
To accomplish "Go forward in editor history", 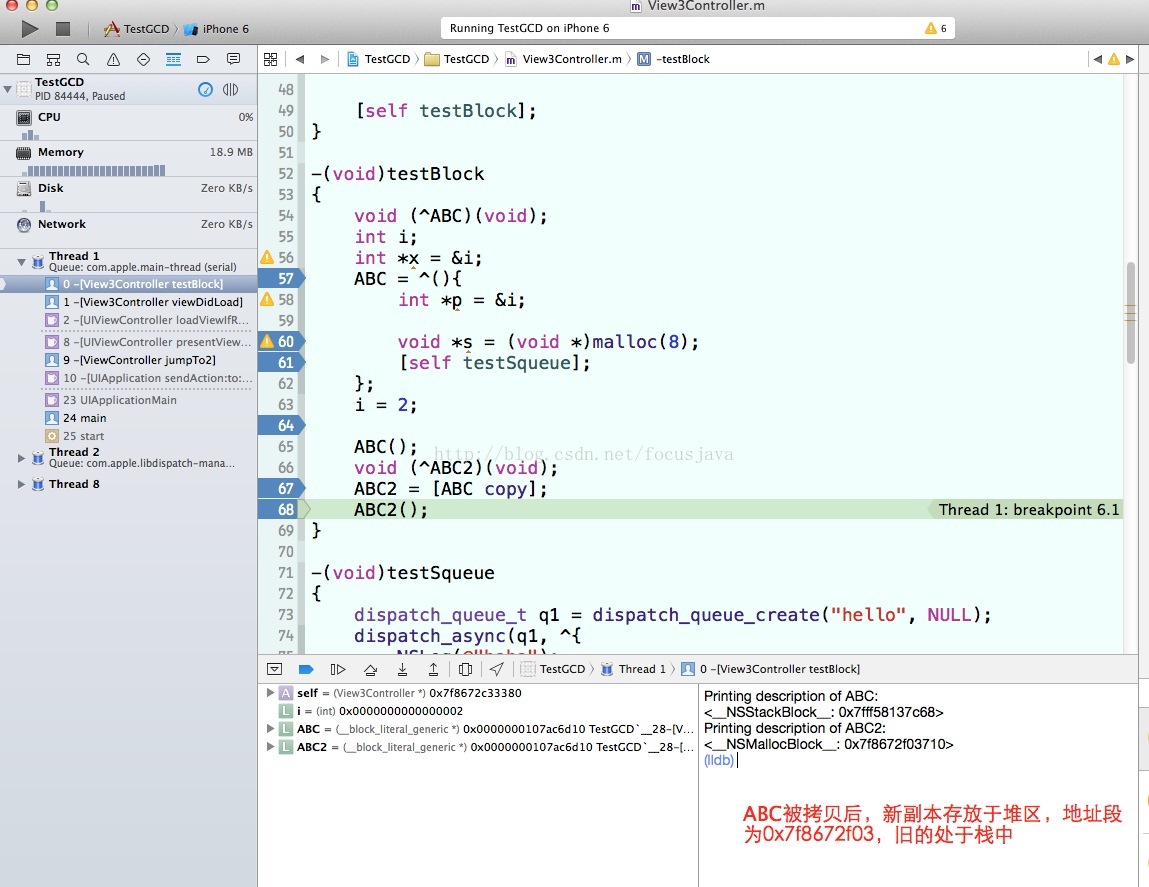I will tap(325, 59).
